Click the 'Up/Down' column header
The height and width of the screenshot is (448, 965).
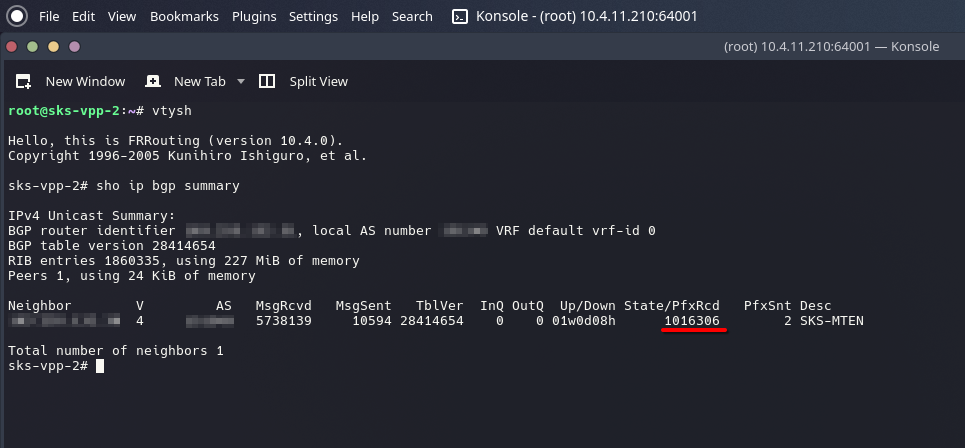click(587, 306)
